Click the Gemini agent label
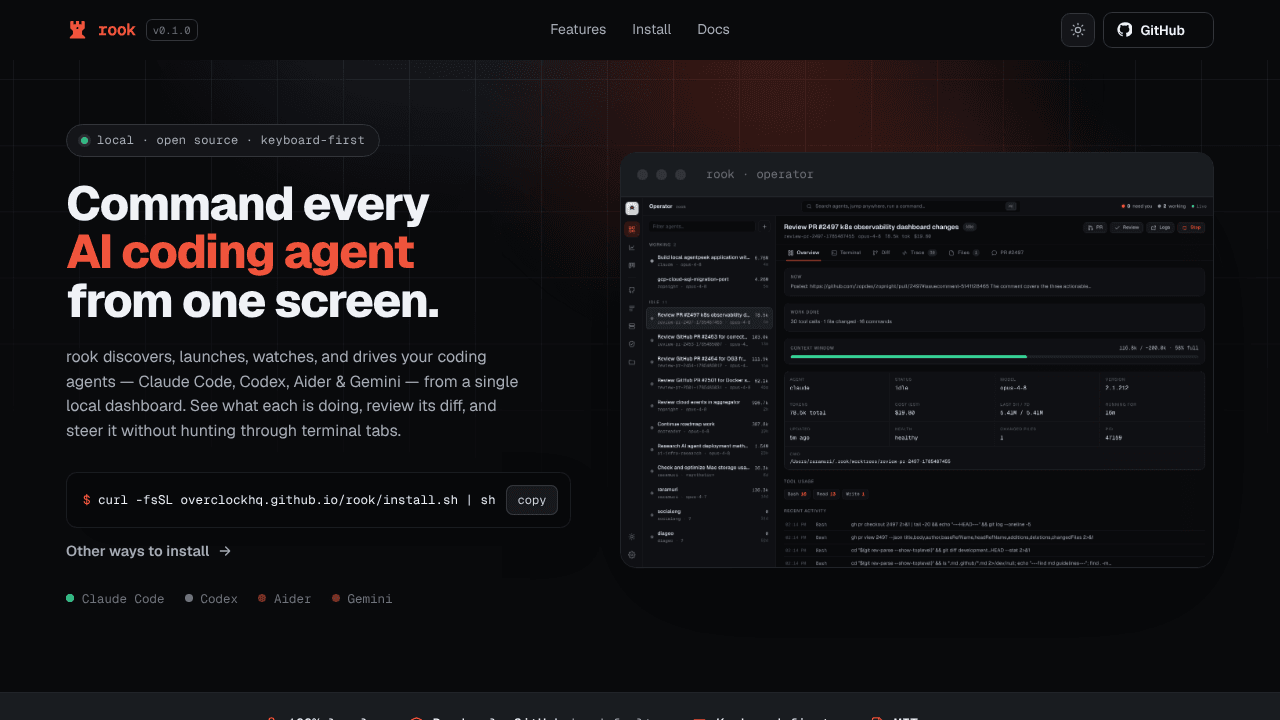1280x720 pixels. tap(362, 599)
